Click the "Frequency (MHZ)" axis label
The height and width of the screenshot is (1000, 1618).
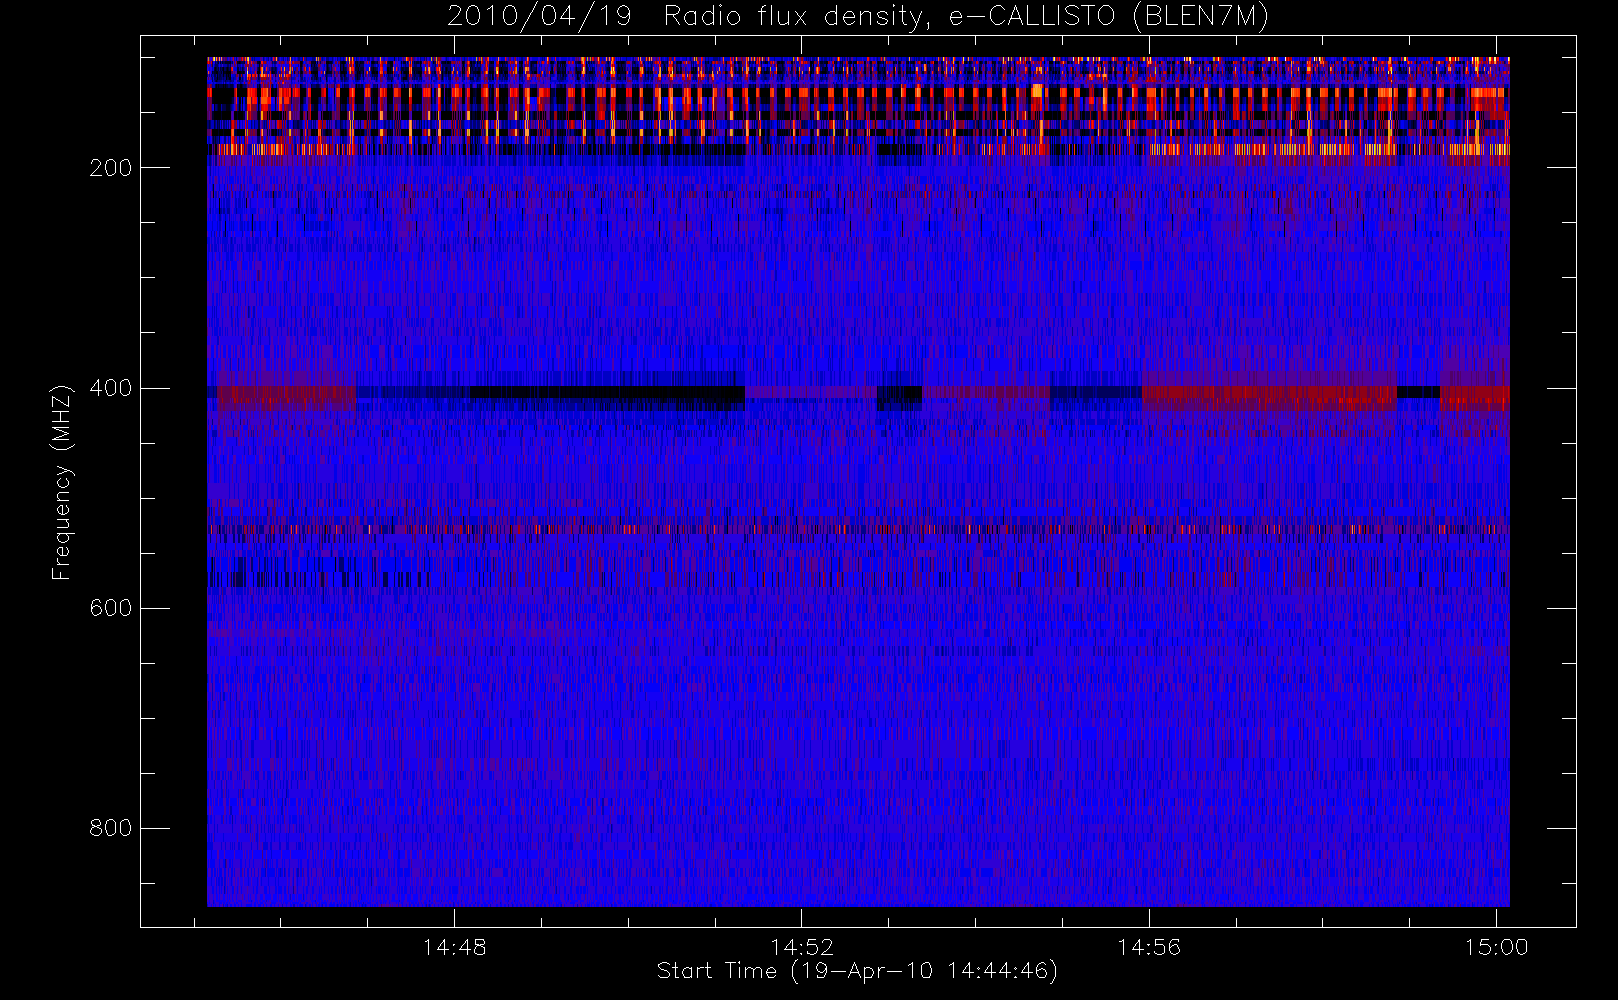tap(62, 482)
